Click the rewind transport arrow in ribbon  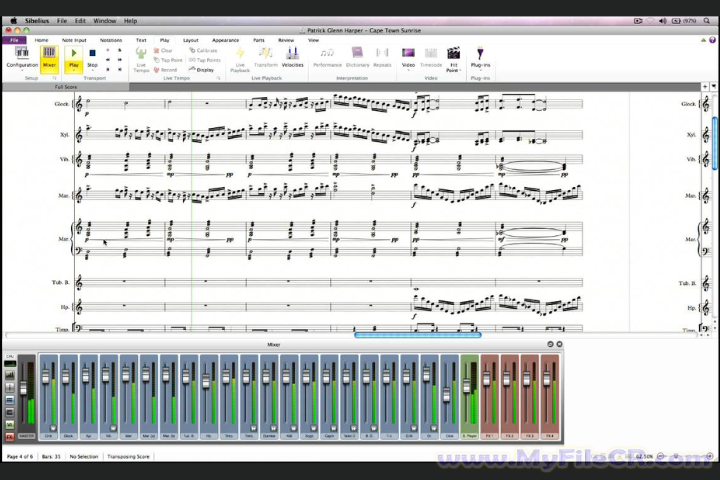[x=108, y=60]
